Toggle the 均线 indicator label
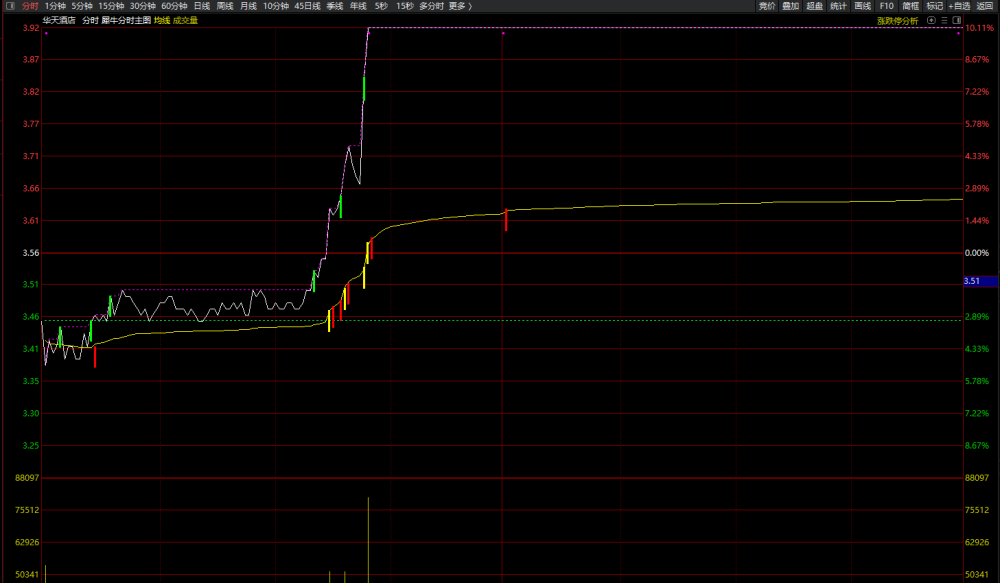The image size is (1000, 583). 162,20
